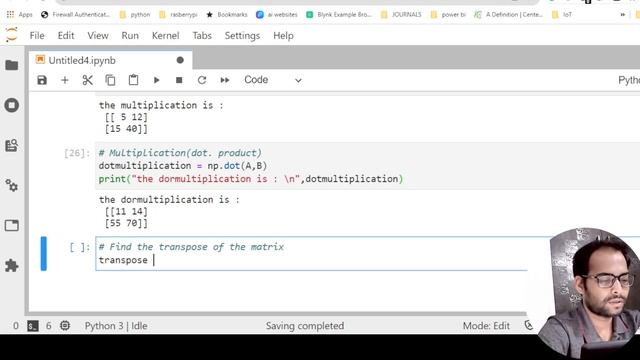
Task: Open the property inspector gears icon
Action: pyautogui.click(x=12, y=186)
